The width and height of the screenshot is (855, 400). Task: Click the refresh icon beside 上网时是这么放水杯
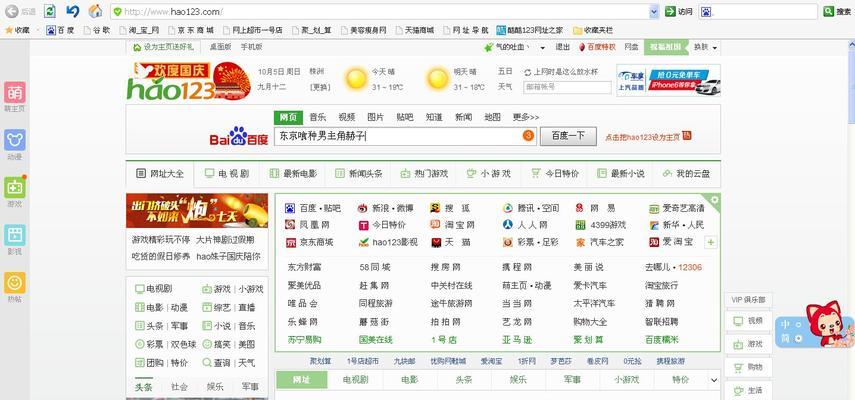point(527,72)
